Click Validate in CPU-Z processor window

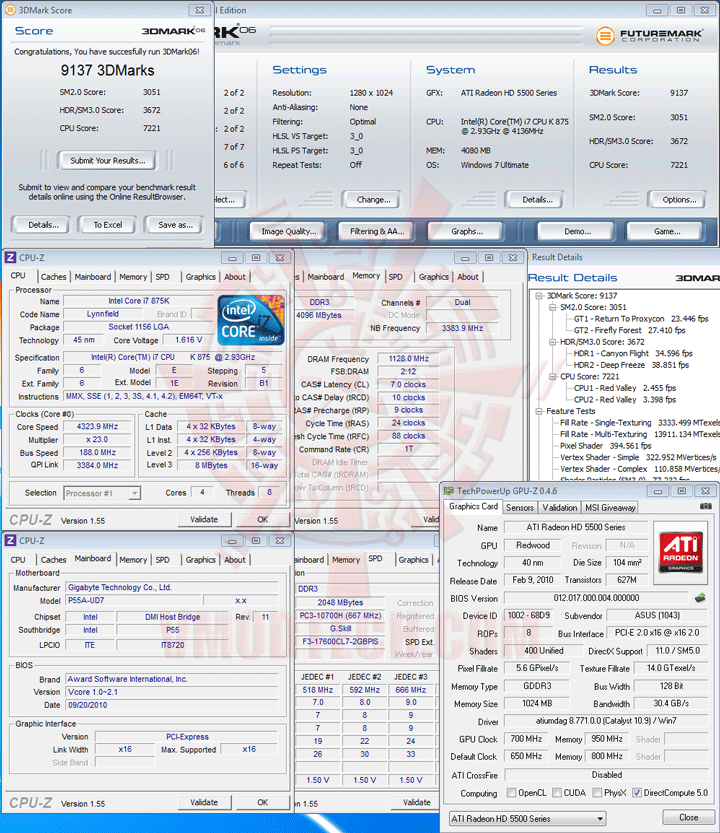tap(204, 520)
